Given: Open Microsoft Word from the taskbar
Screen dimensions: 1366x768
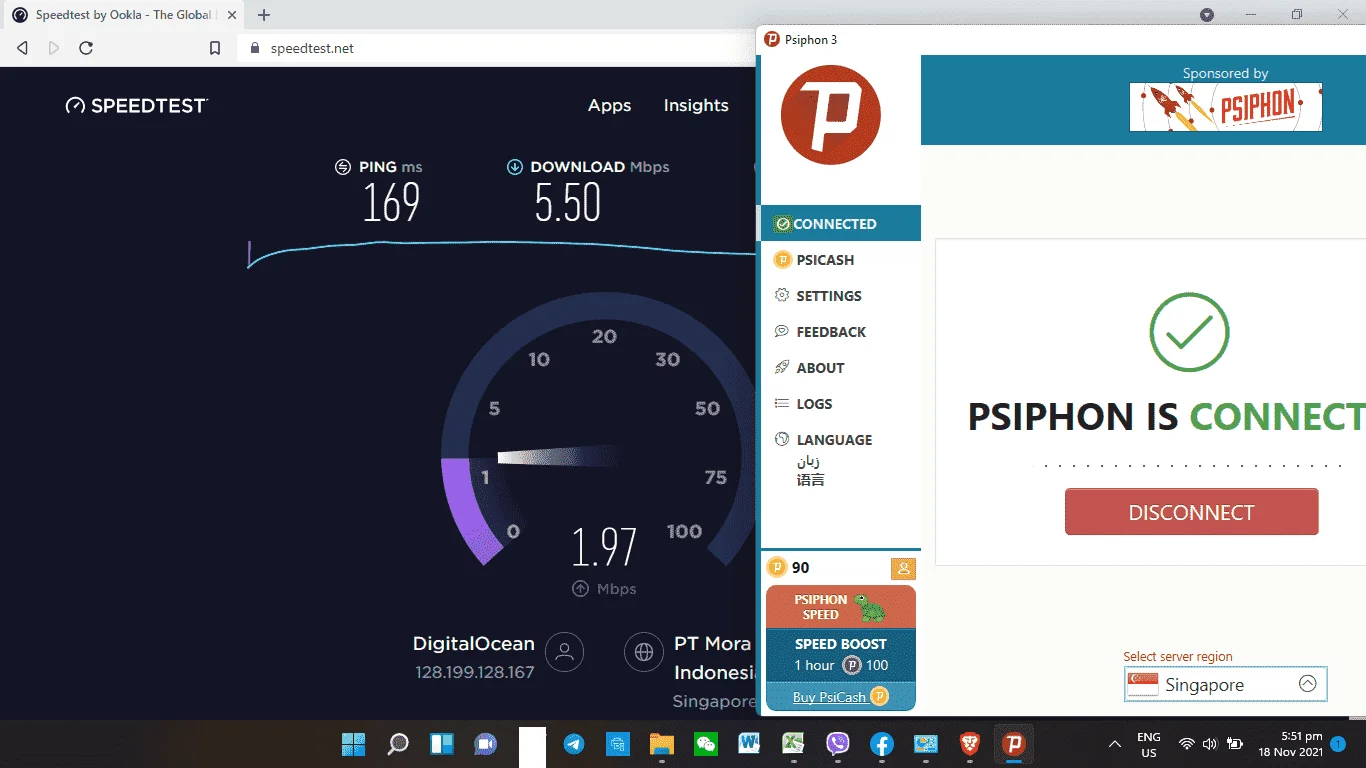Looking at the screenshot, I should coord(750,744).
